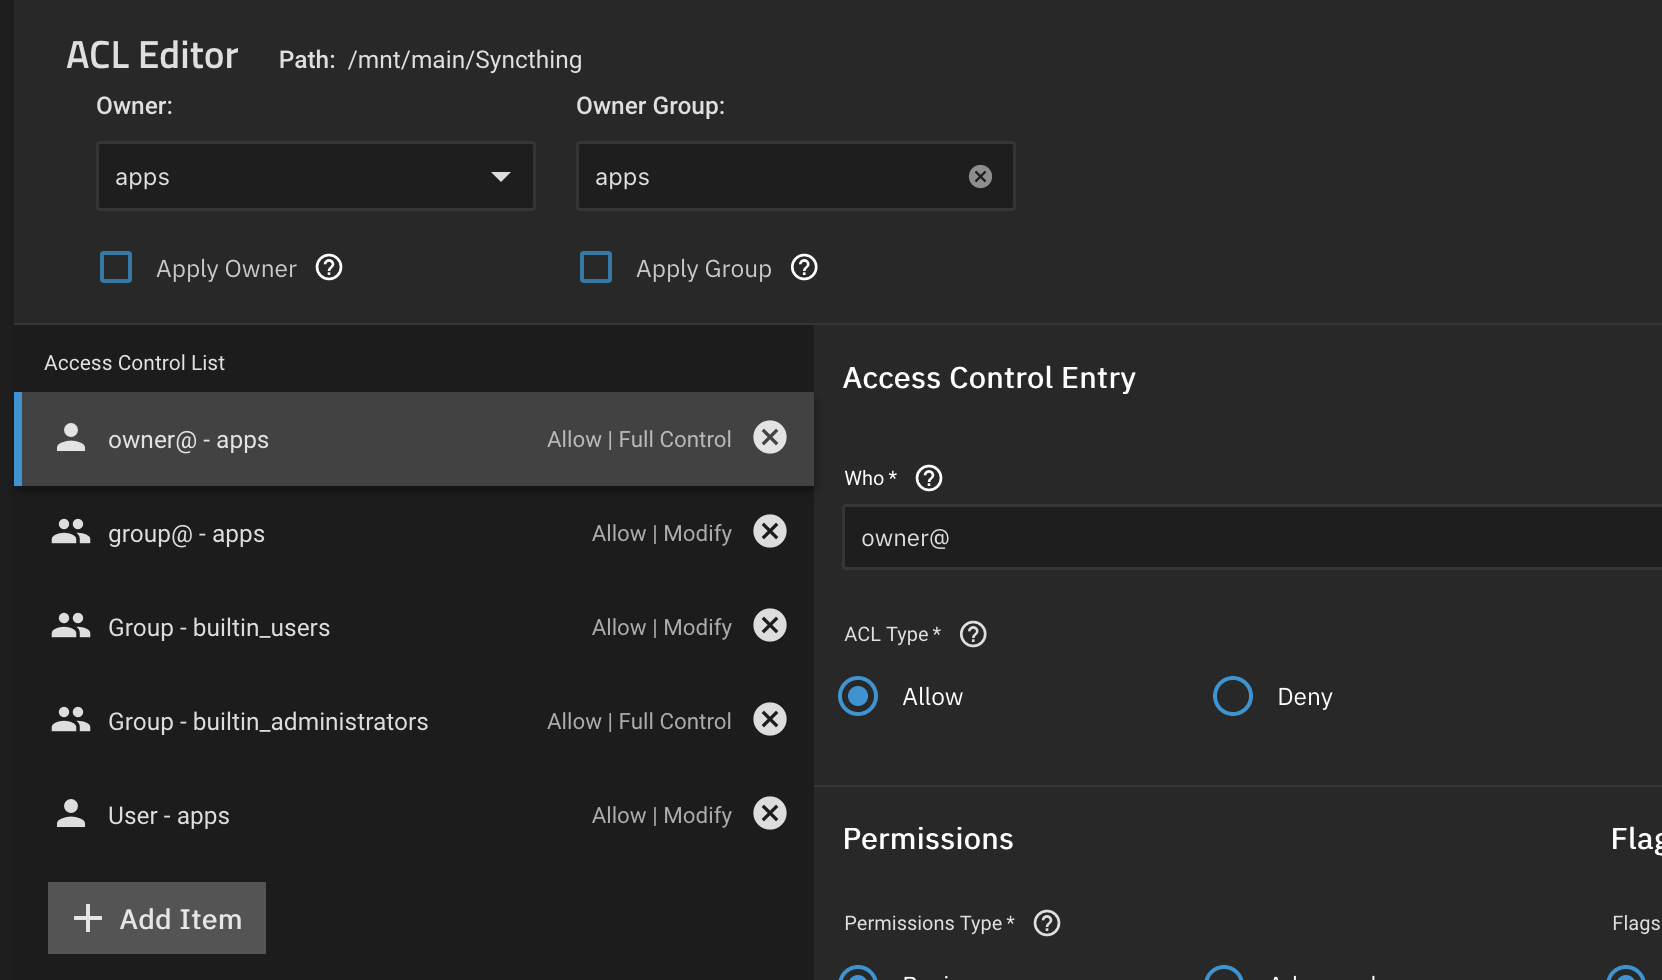Select the Deny ACL type

coord(1233,696)
